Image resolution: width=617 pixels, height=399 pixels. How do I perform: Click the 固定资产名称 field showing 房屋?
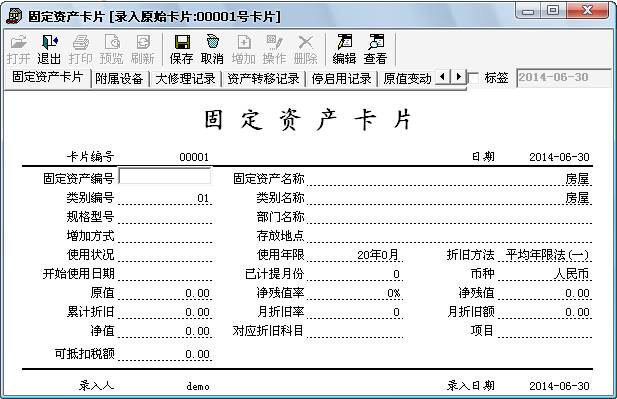pyautogui.click(x=449, y=179)
